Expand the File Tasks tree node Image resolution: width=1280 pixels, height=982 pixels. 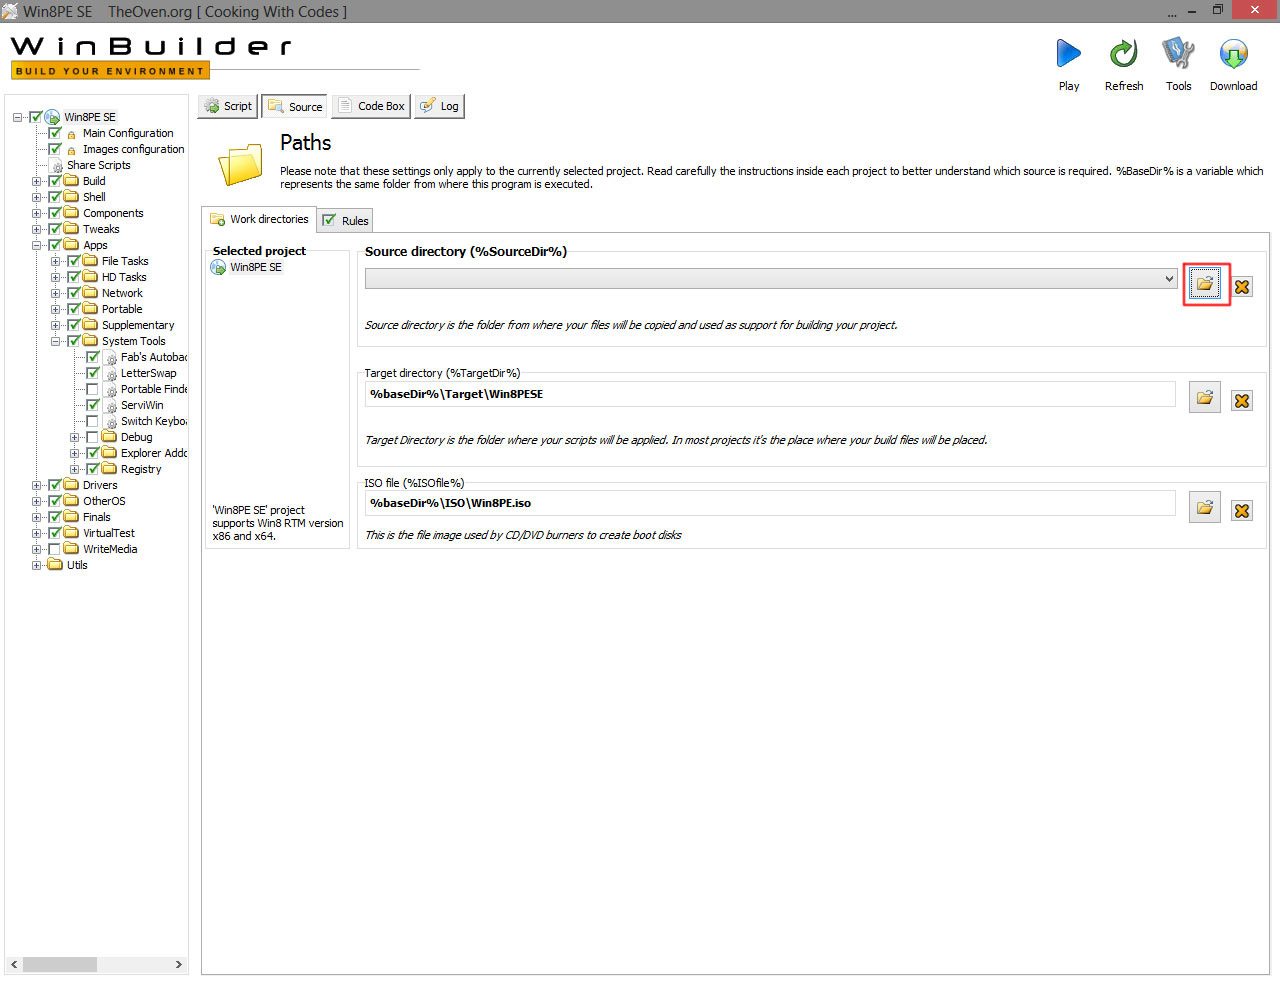[56, 261]
